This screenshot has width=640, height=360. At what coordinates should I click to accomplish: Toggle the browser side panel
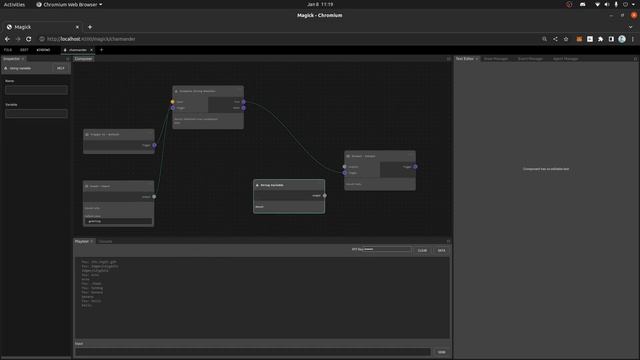point(611,39)
